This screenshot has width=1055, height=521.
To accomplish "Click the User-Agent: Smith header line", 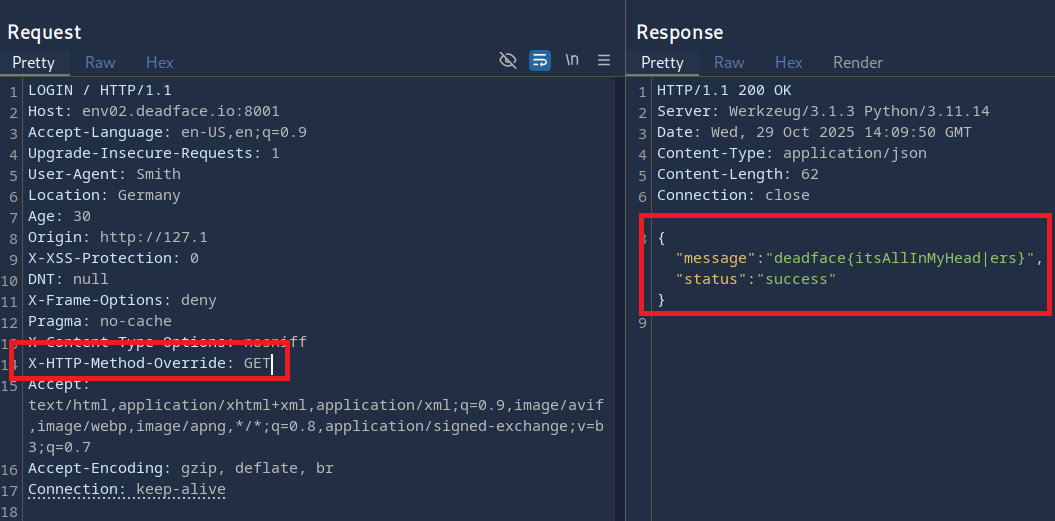I will click(x=104, y=174).
